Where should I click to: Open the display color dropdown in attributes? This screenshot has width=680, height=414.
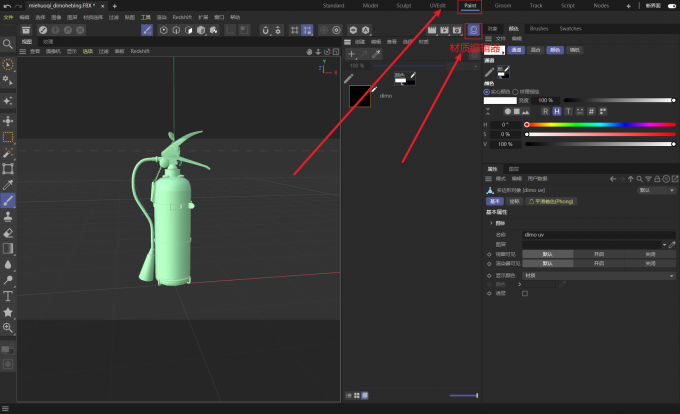pos(599,276)
